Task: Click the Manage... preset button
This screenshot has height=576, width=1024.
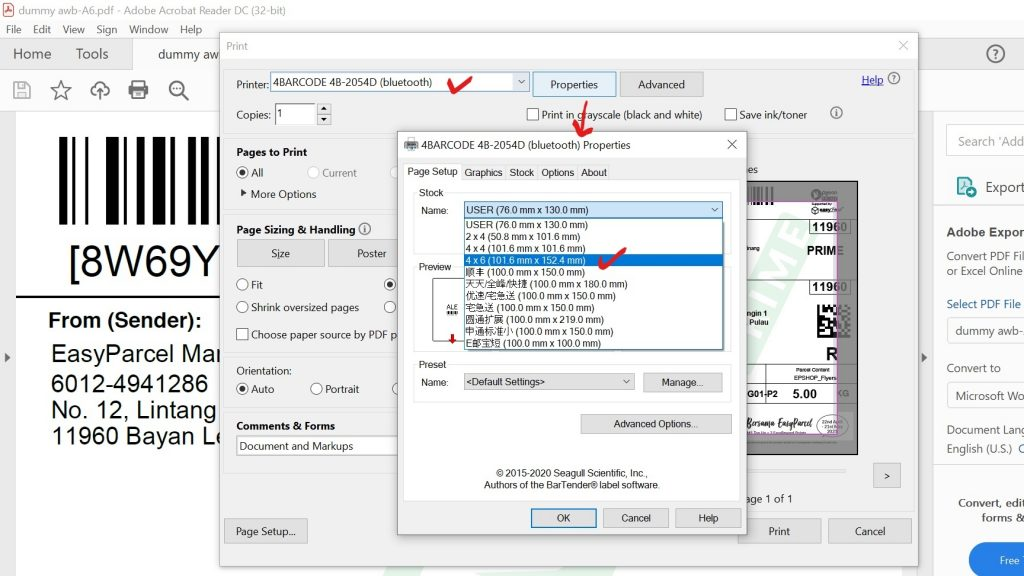Action: point(682,382)
